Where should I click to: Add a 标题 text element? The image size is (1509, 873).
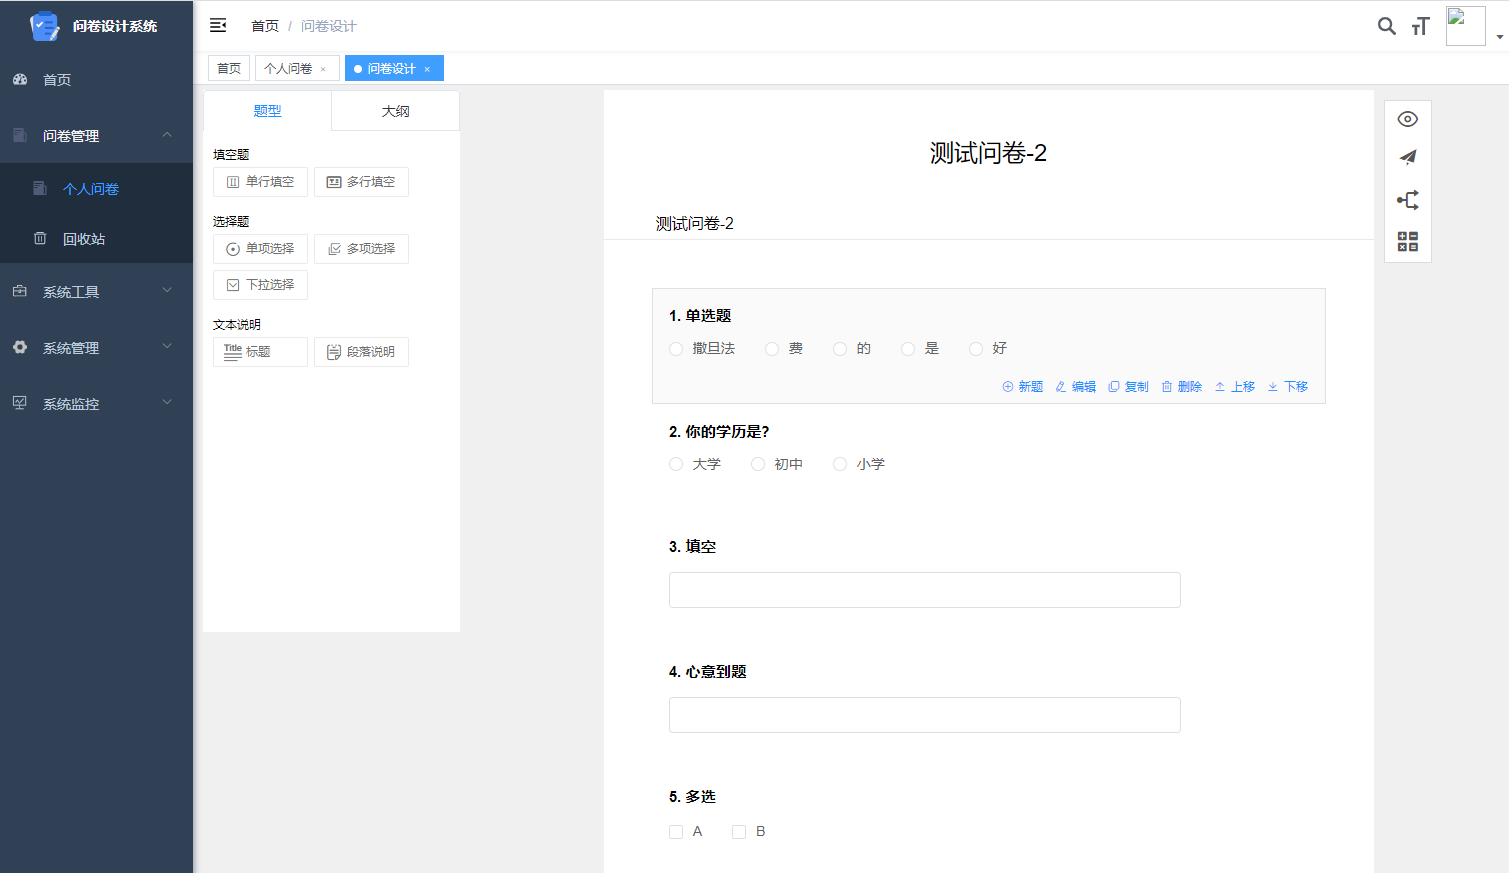tap(260, 352)
